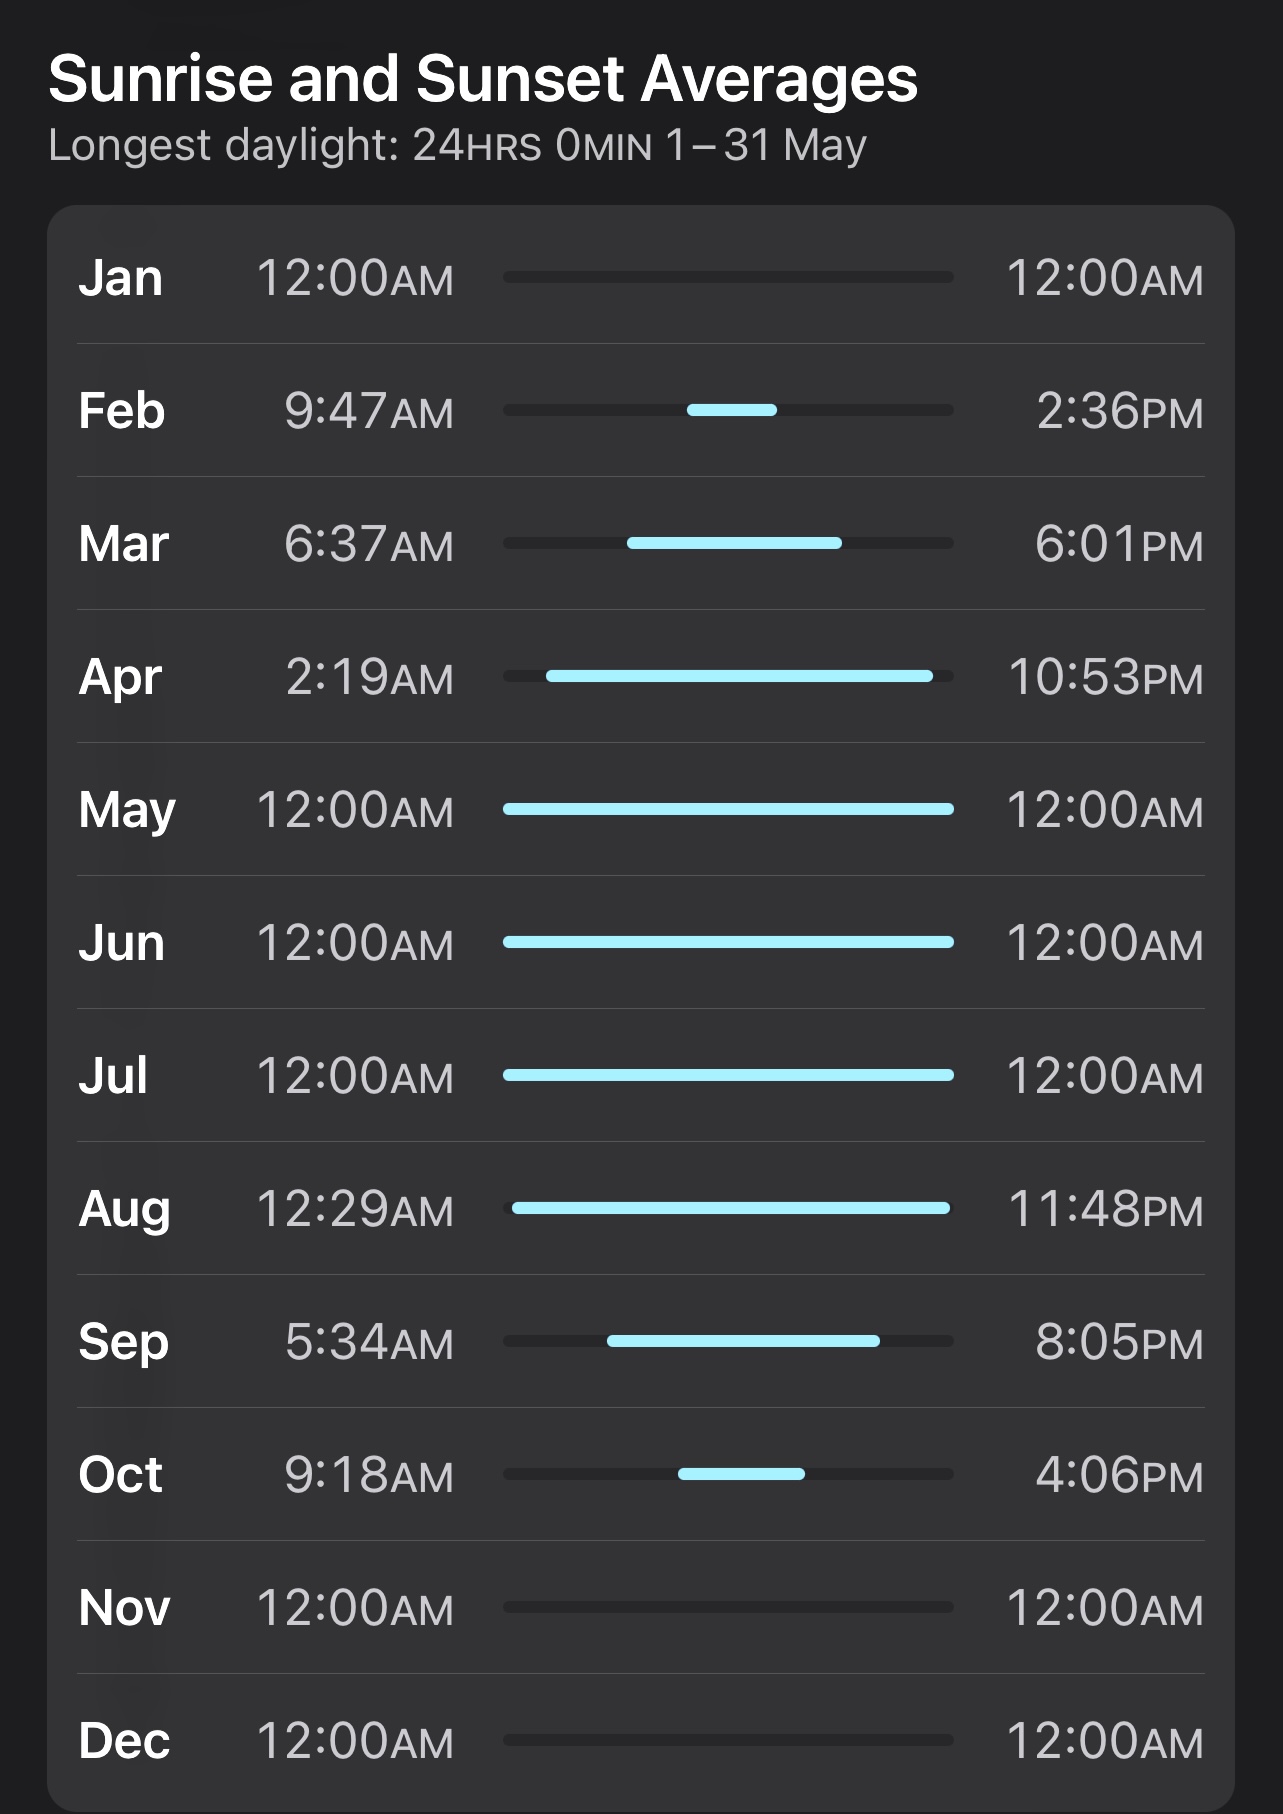Tap the September daylight bar
The width and height of the screenshot is (1283, 1814).
(x=743, y=1341)
